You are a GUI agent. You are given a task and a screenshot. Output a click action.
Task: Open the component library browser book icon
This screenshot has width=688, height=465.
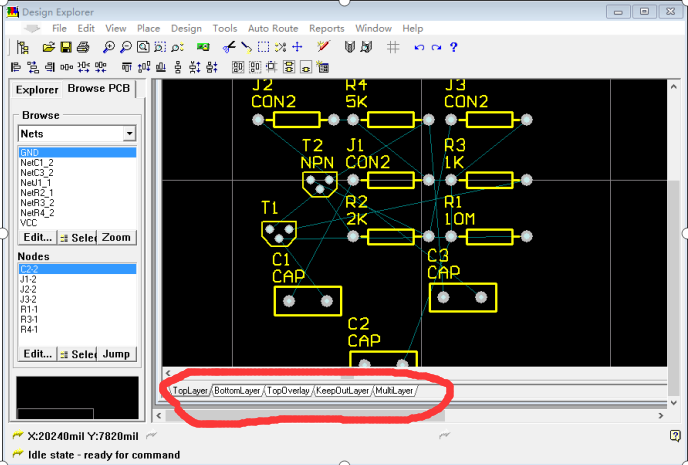(x=349, y=47)
